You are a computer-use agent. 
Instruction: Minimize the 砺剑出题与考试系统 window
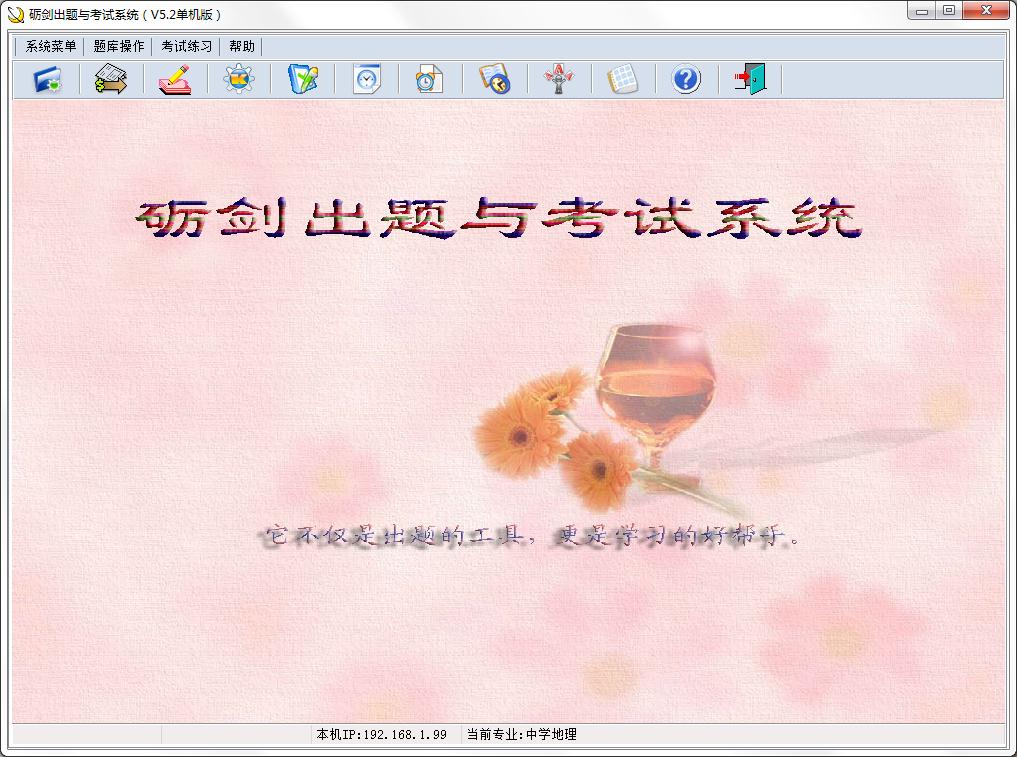[x=922, y=11]
